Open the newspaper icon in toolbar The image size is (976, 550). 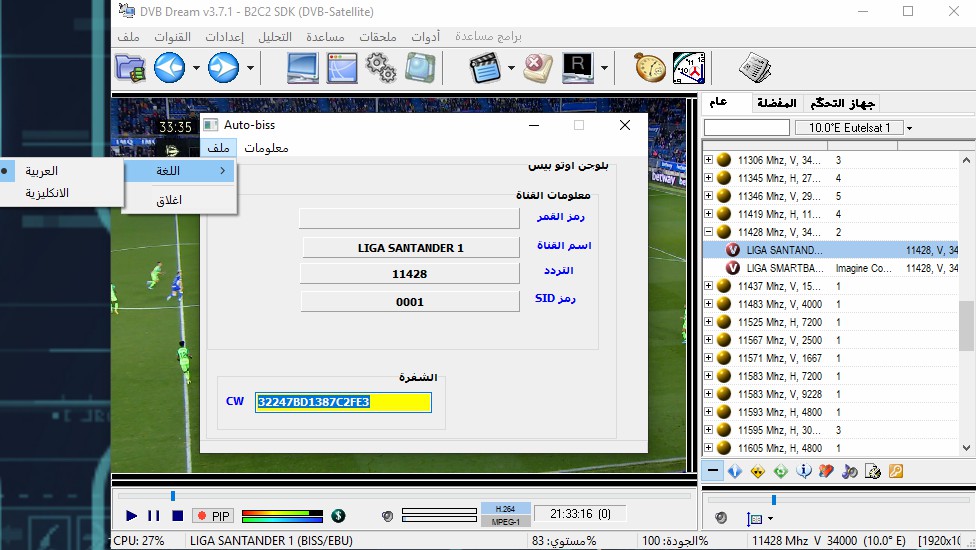(x=755, y=68)
